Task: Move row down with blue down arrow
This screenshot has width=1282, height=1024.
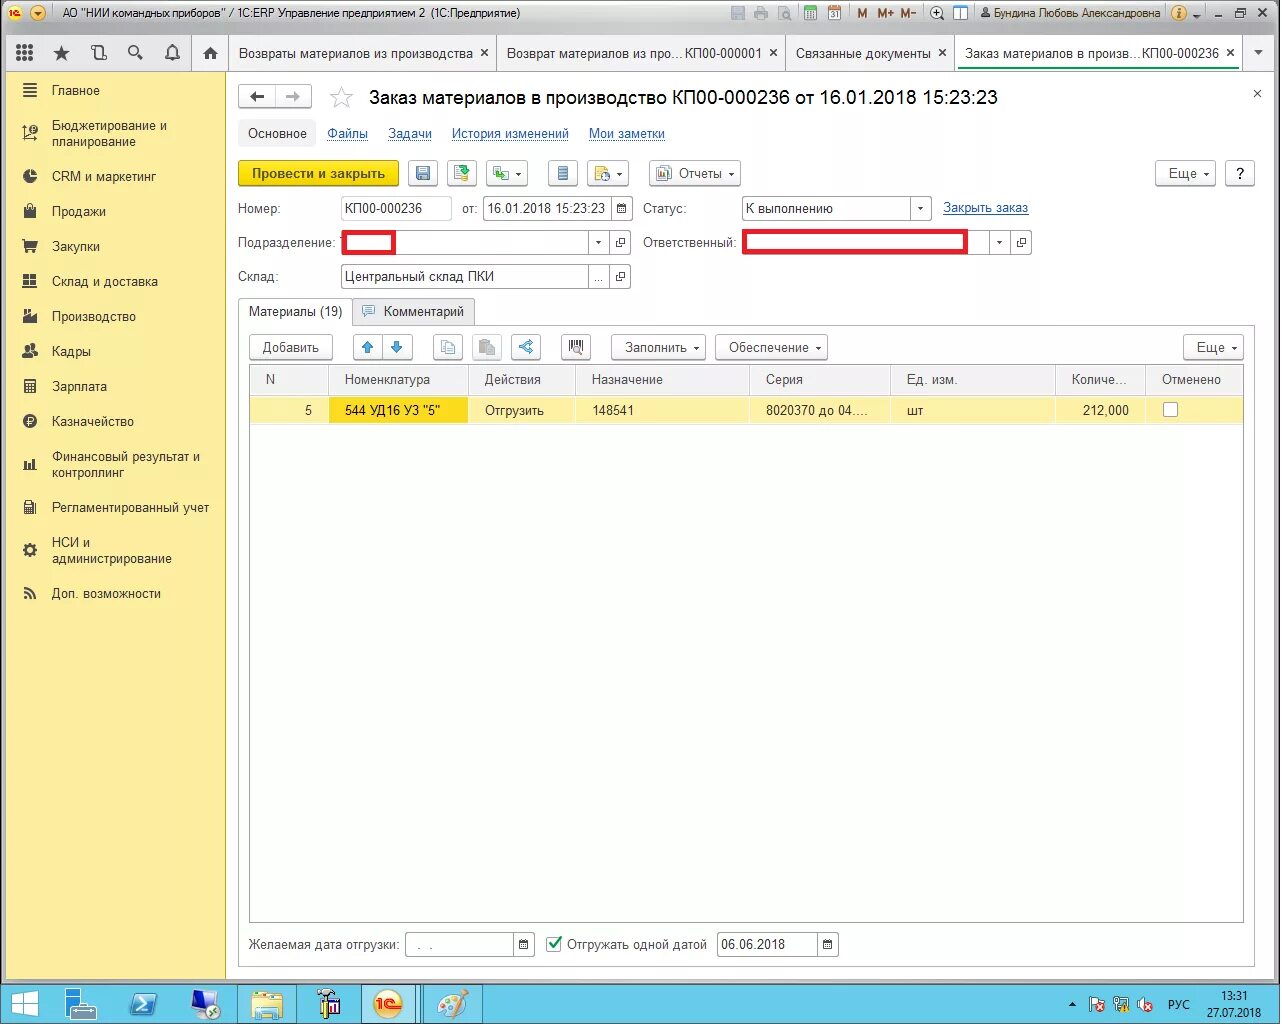Action: tap(397, 347)
